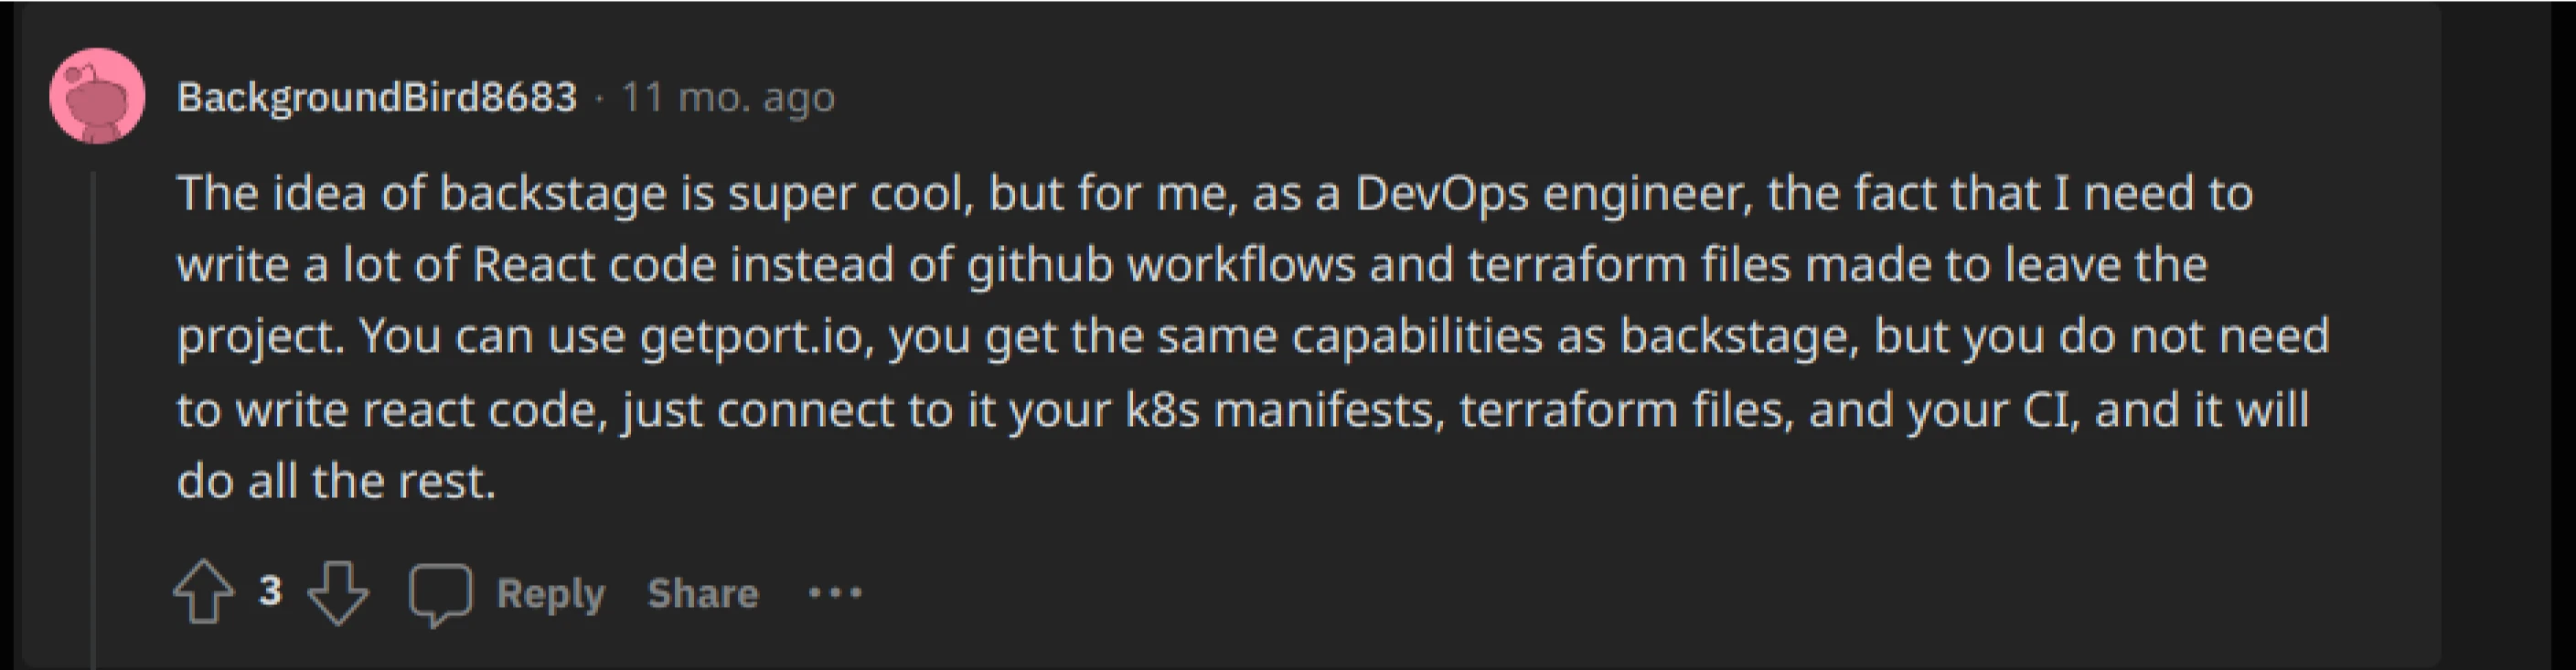
Task: Open BackgroundBird8683's user profile
Action: [377, 97]
